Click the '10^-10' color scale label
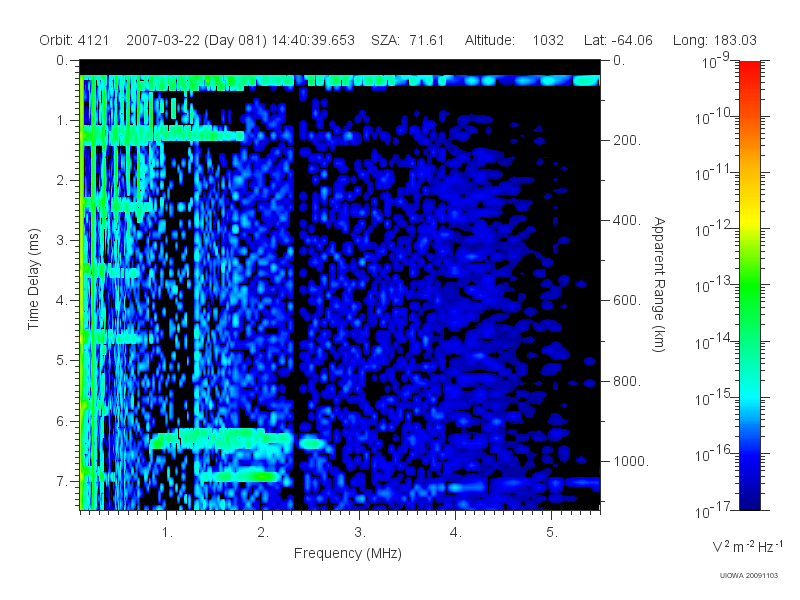The image size is (800, 600). coord(713,116)
